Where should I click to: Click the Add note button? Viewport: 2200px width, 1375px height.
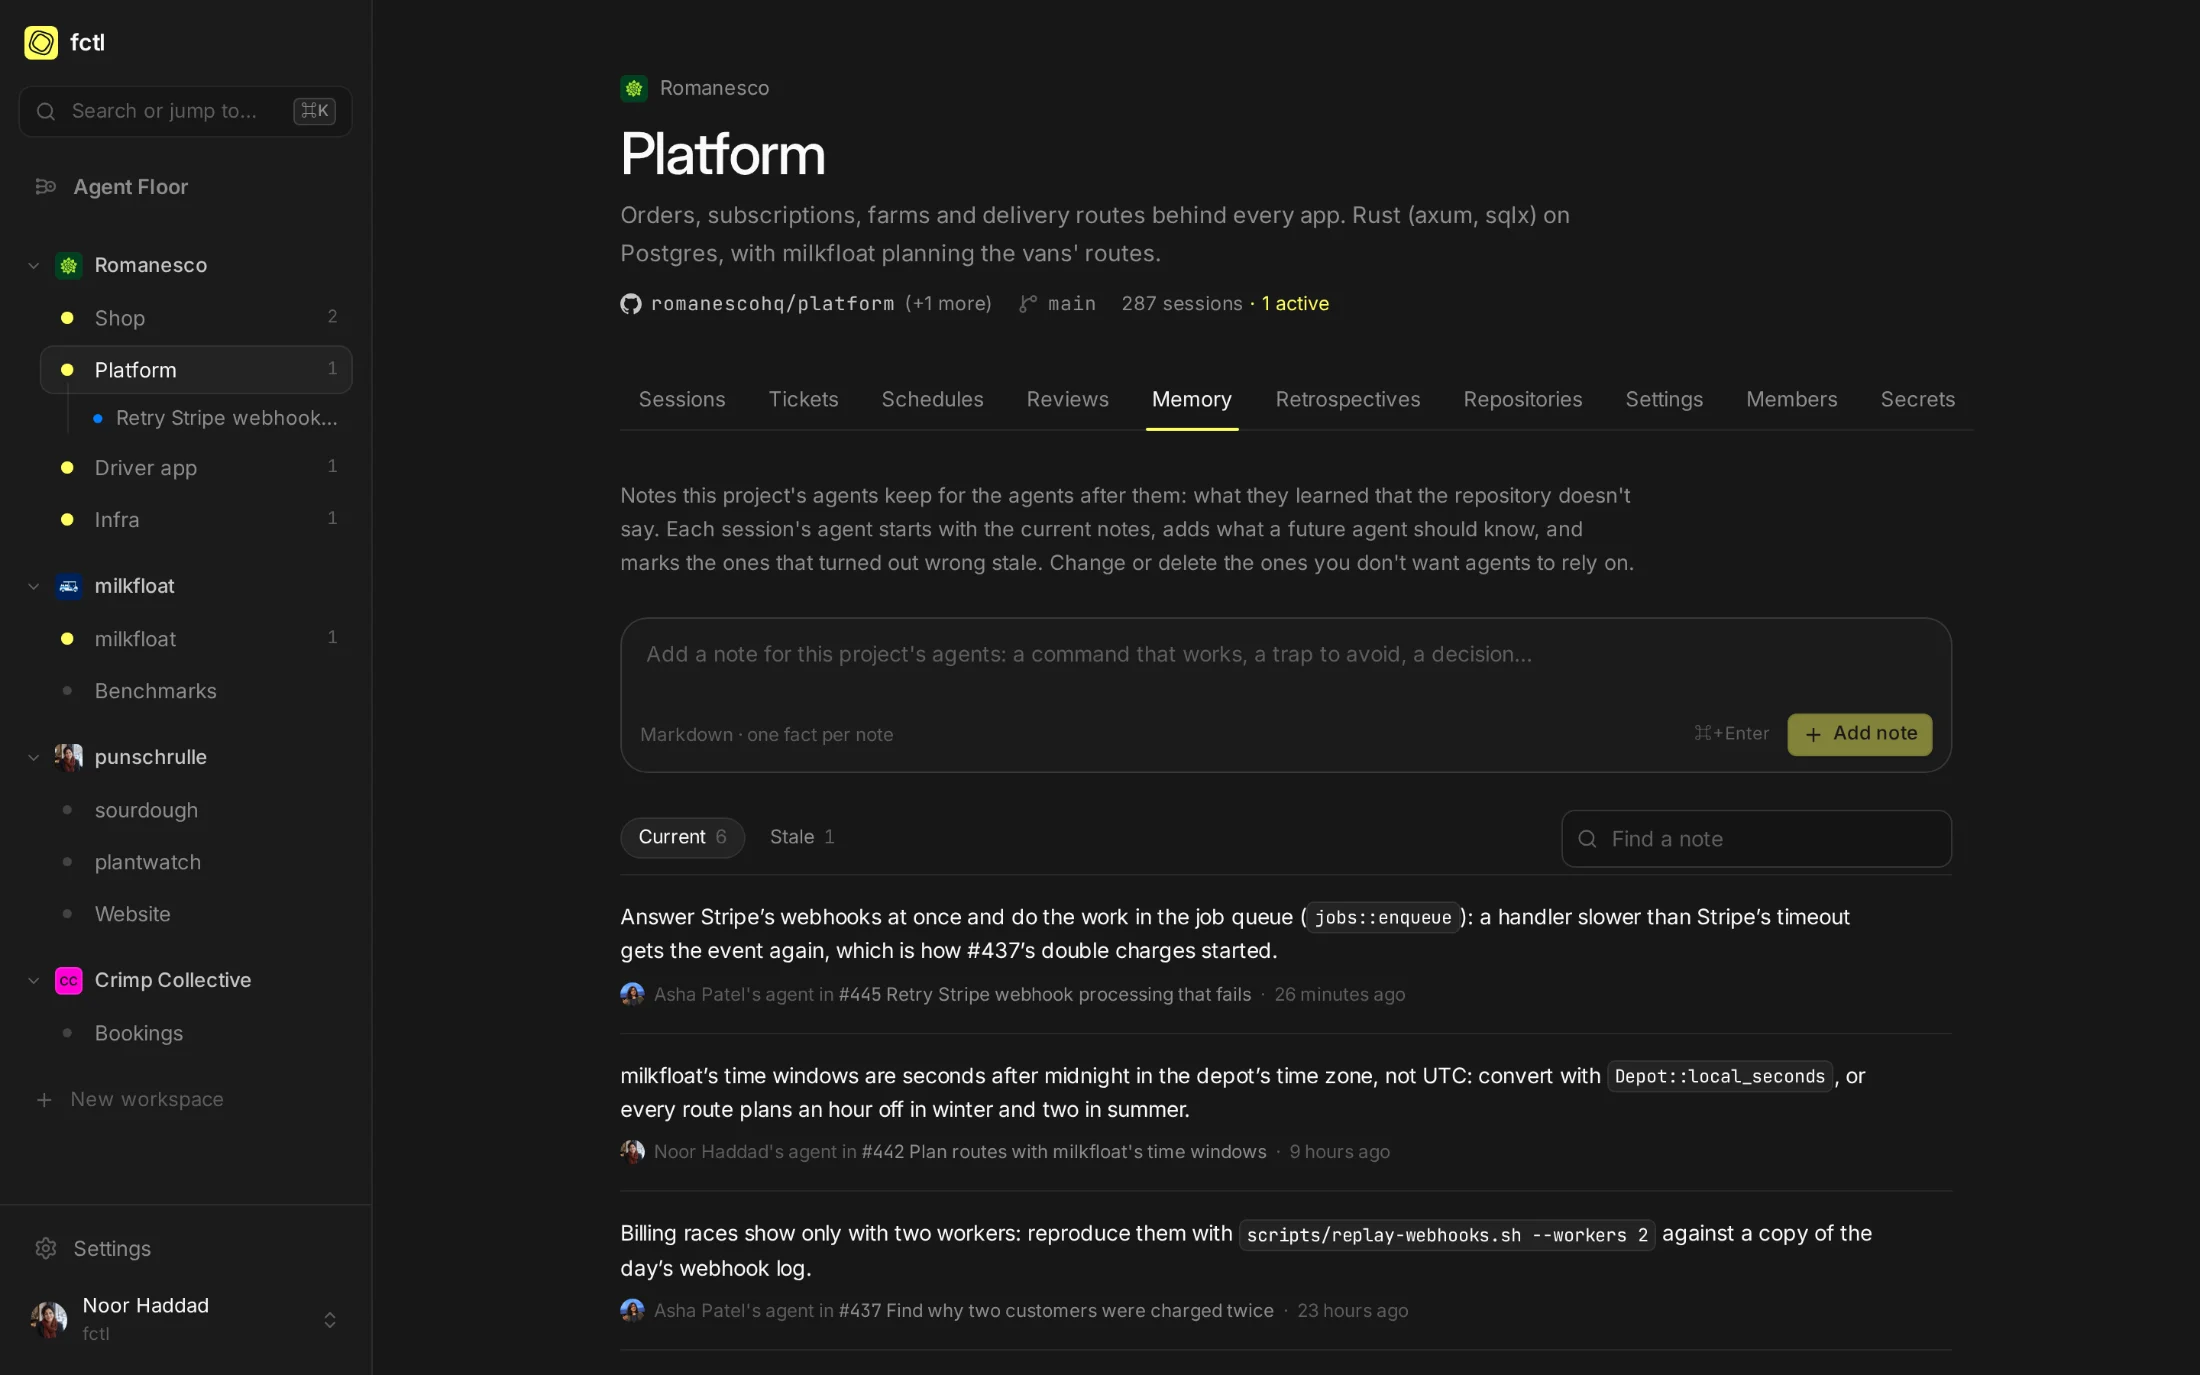pyautogui.click(x=1859, y=734)
